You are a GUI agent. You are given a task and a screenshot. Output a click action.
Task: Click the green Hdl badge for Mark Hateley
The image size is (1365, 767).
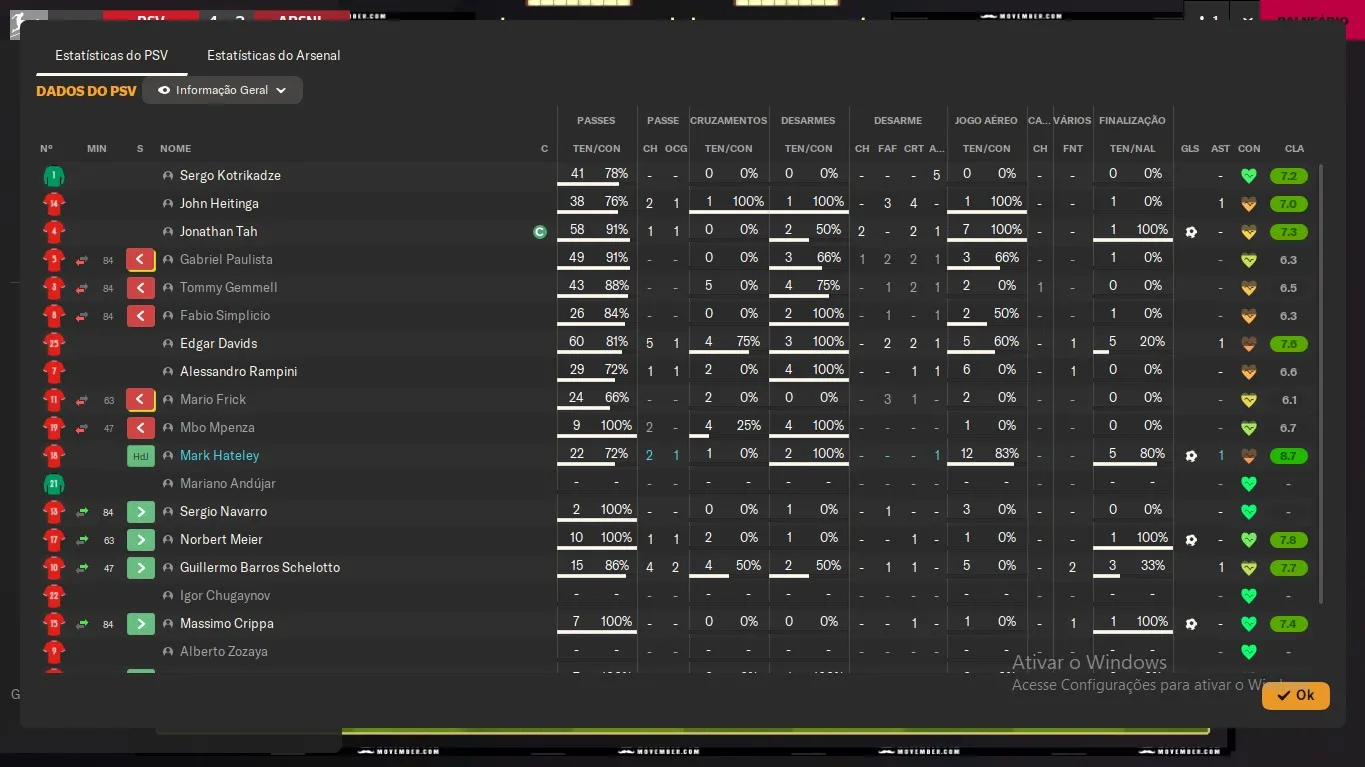[141, 456]
